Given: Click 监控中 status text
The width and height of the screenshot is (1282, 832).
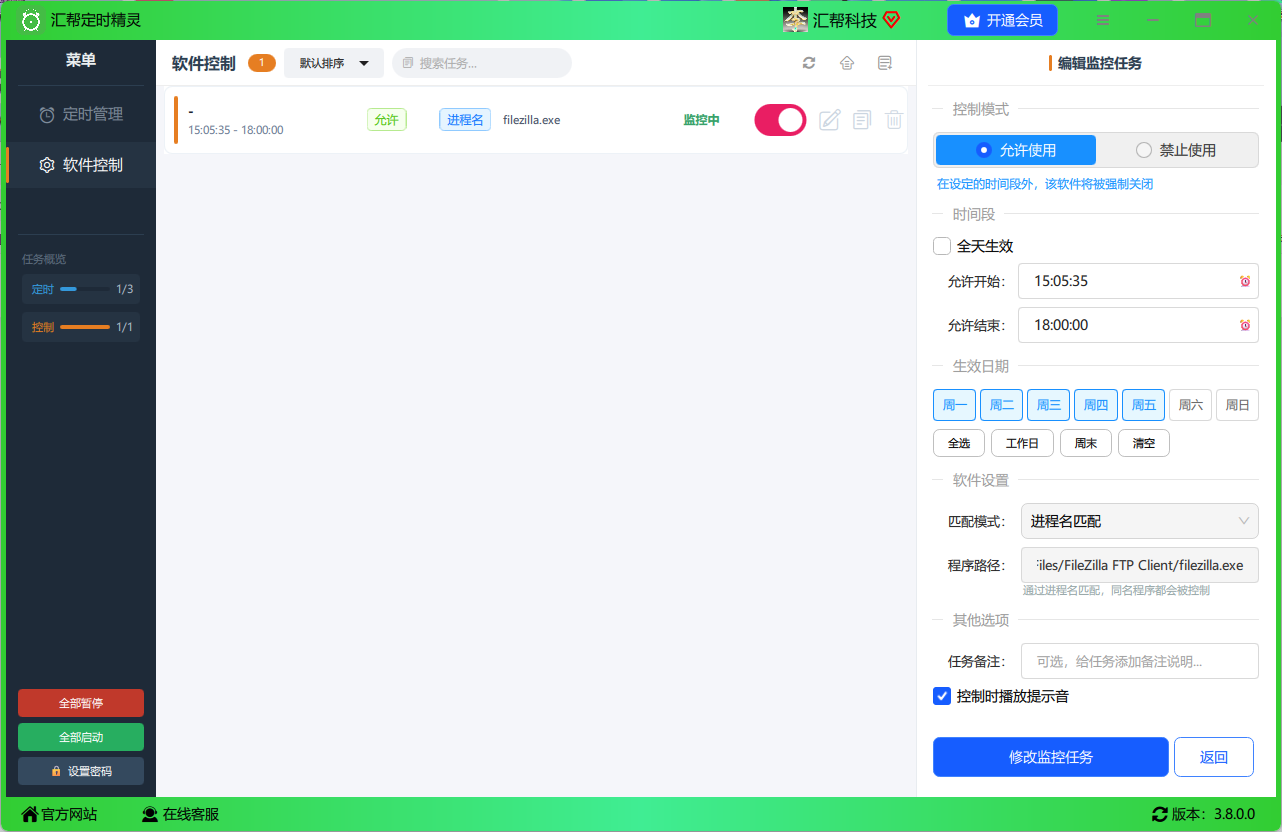Looking at the screenshot, I should pos(701,120).
